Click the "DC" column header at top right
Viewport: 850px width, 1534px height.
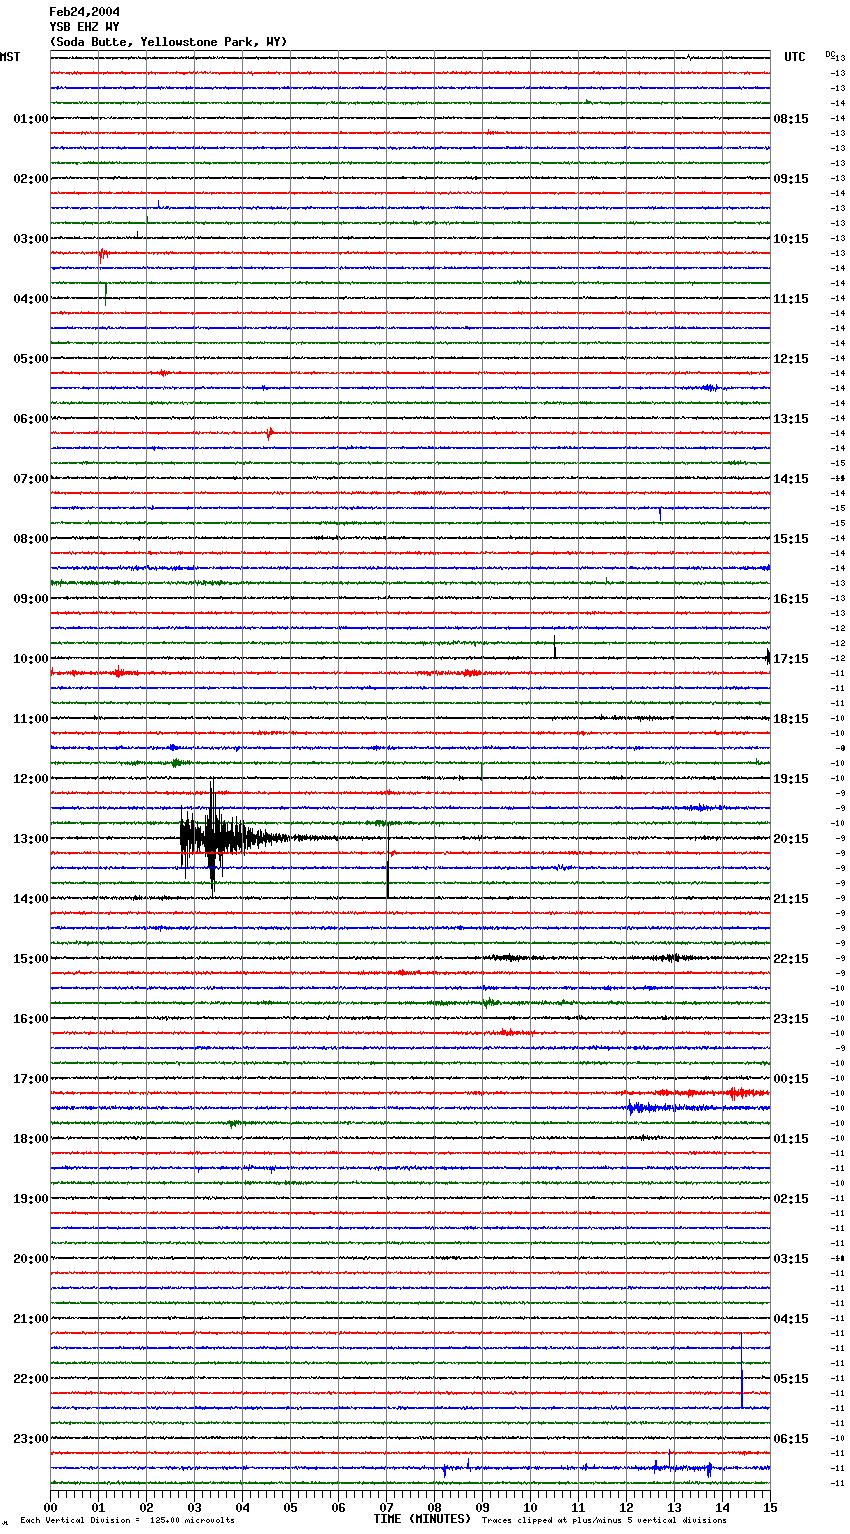(830, 54)
